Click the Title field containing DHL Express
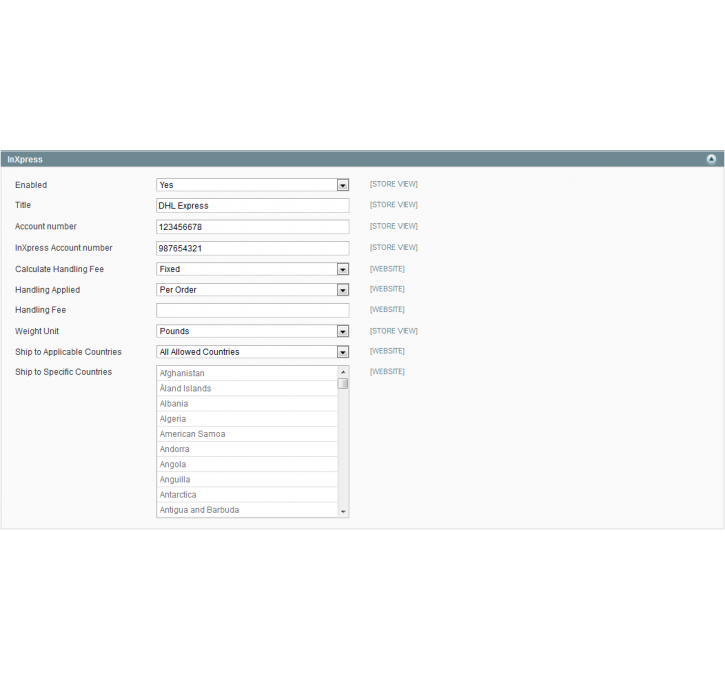 pos(252,206)
